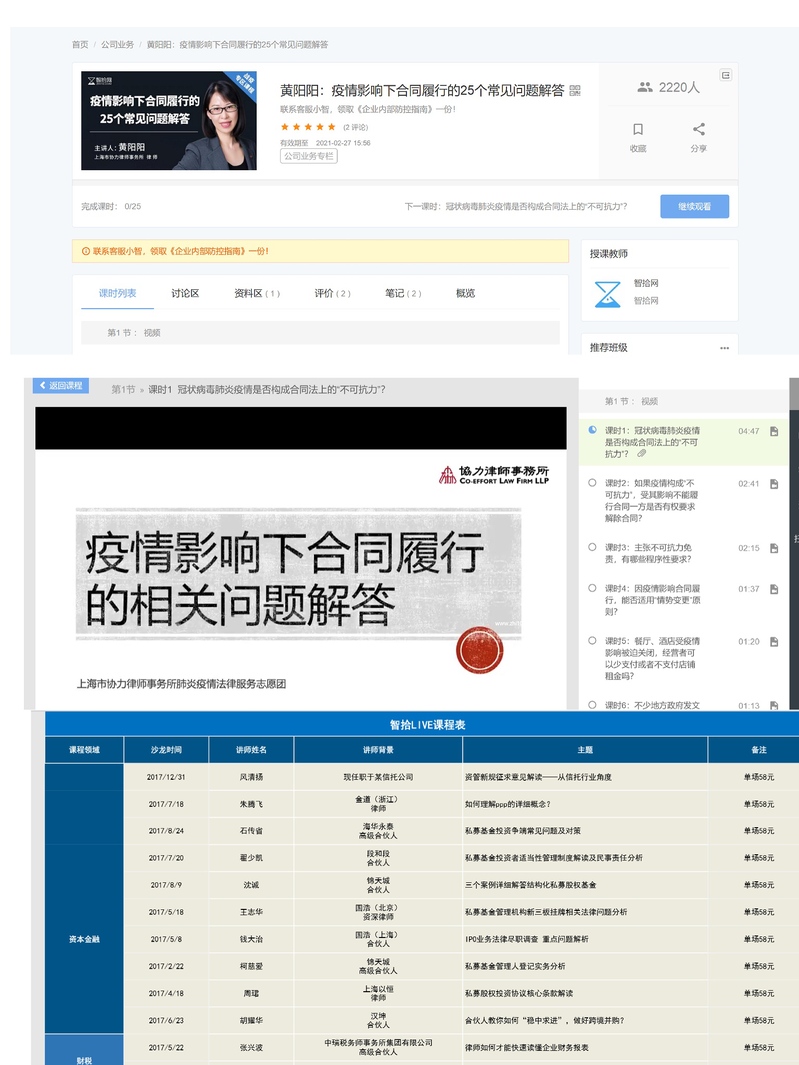Image resolution: width=799 pixels, height=1065 pixels.
Task: Select the 课时3 status circle
Action: (592, 547)
